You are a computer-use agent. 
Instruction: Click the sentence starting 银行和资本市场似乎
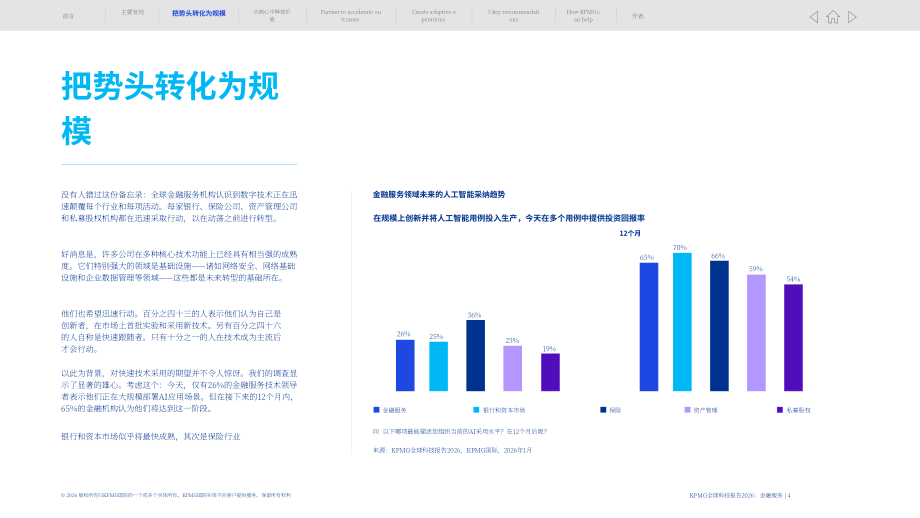coord(151,436)
